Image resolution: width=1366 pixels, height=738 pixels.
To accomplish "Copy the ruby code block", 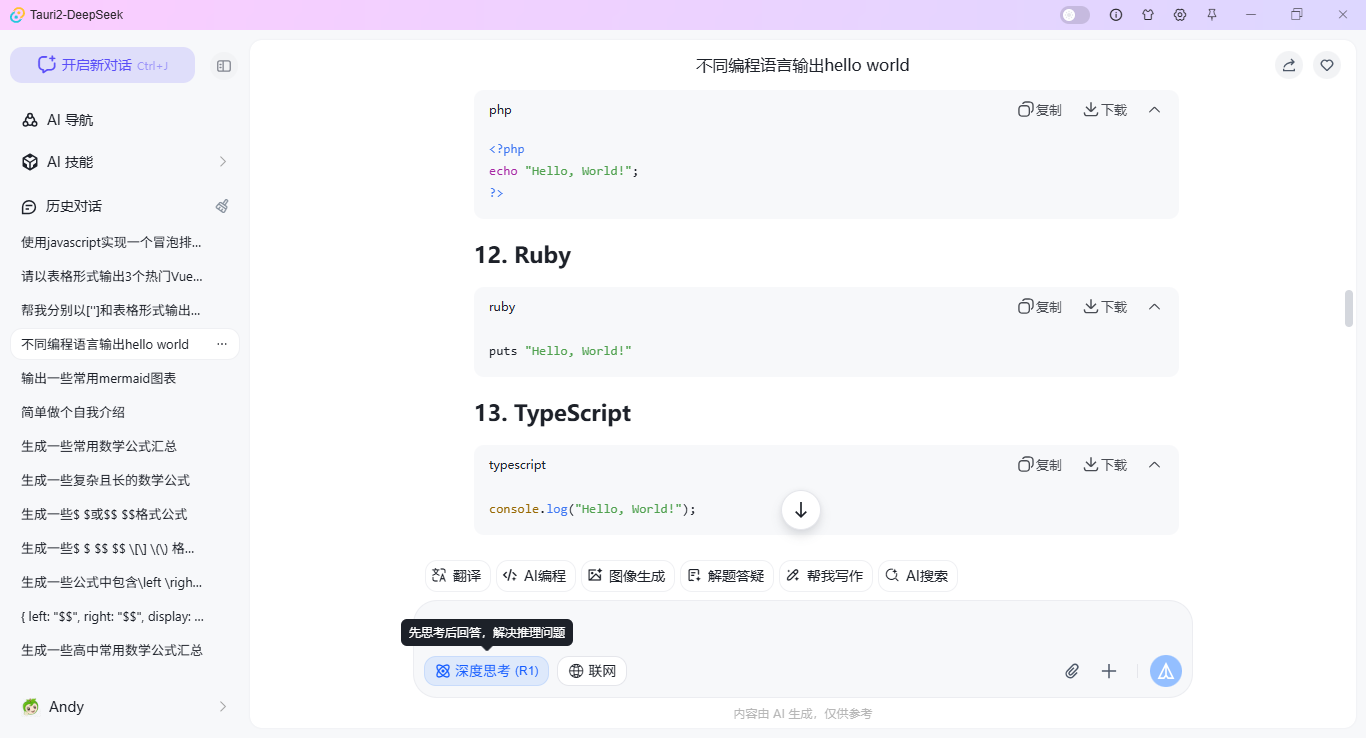I will 1040,307.
